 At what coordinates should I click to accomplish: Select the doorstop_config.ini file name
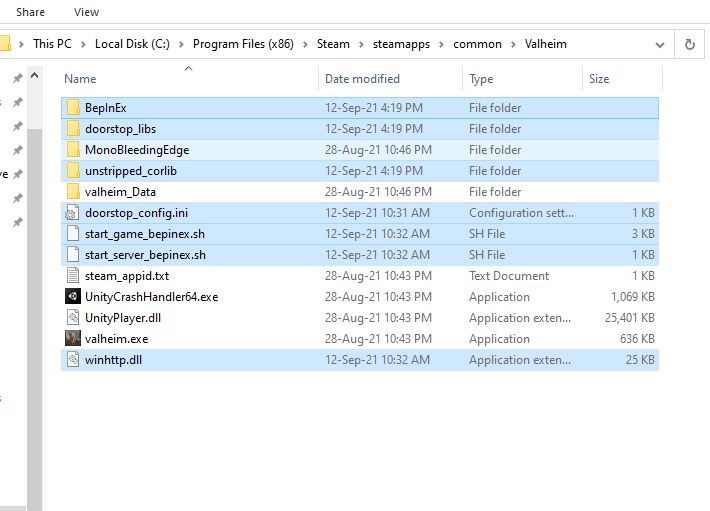pos(136,213)
